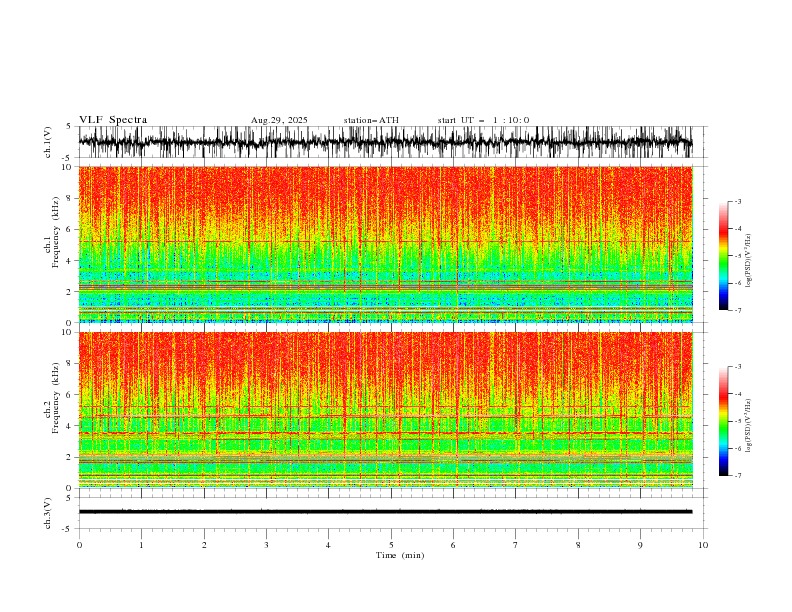792x612 pixels.
Task: Click the 4 kHz tick on ch.1 spectrogram
Action: point(69,261)
